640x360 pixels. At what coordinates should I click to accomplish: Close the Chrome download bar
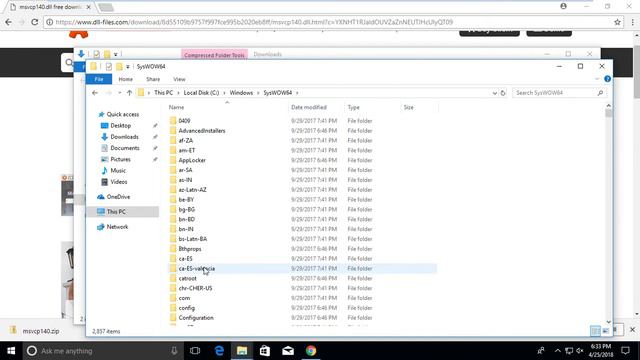[632, 329]
